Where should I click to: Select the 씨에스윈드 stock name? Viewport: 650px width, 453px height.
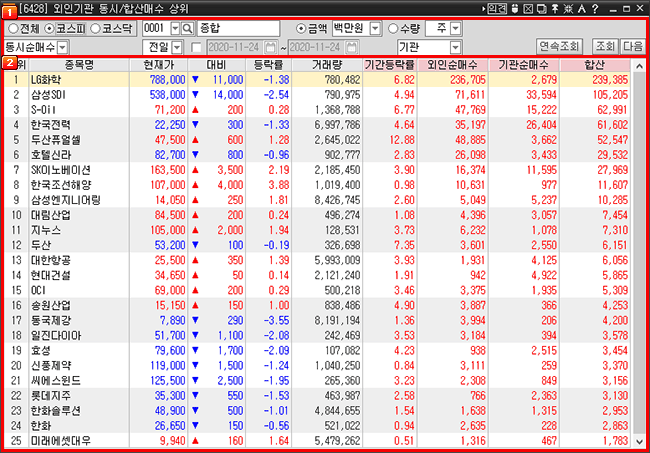[56, 380]
